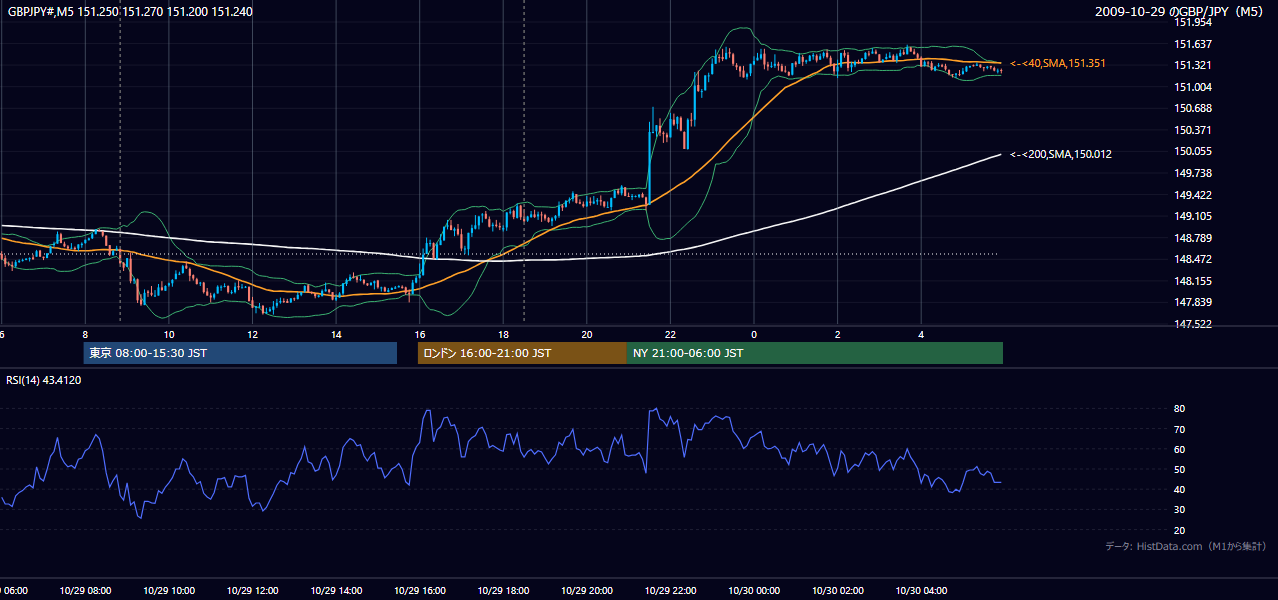
Task: Click hour tick 22 under the price chart
Action: click(671, 334)
